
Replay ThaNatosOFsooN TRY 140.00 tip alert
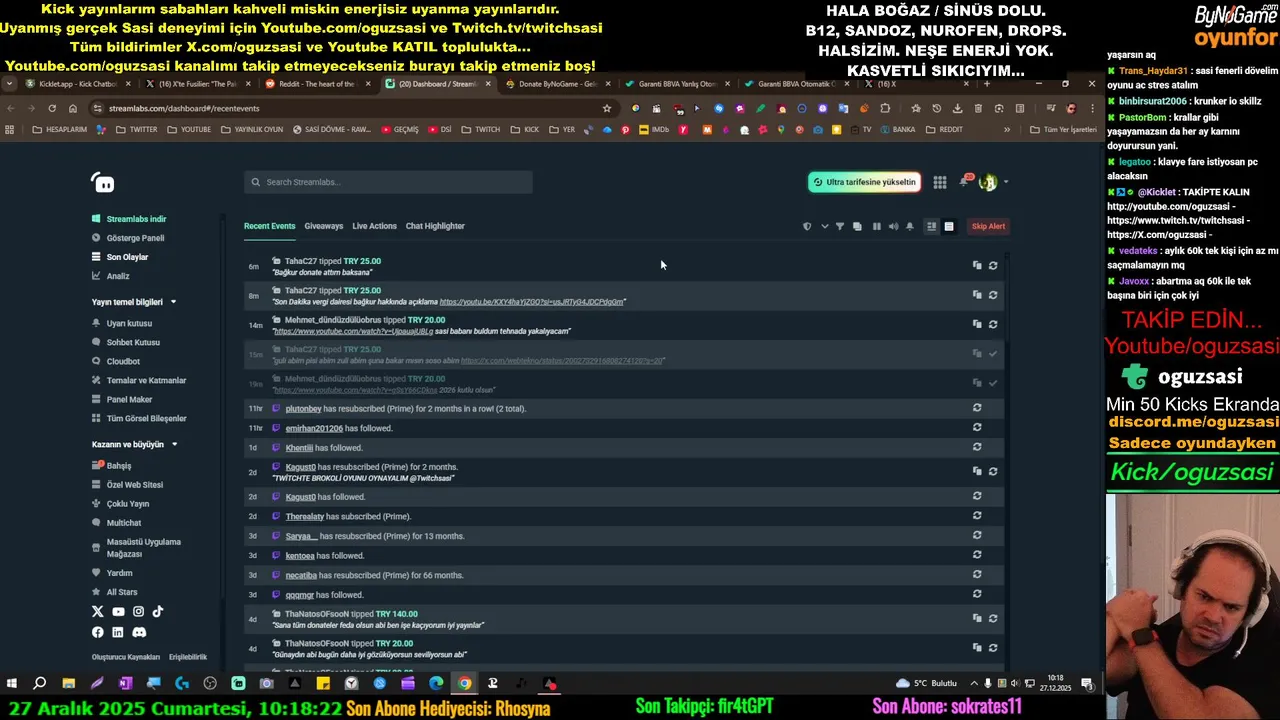coord(993,618)
